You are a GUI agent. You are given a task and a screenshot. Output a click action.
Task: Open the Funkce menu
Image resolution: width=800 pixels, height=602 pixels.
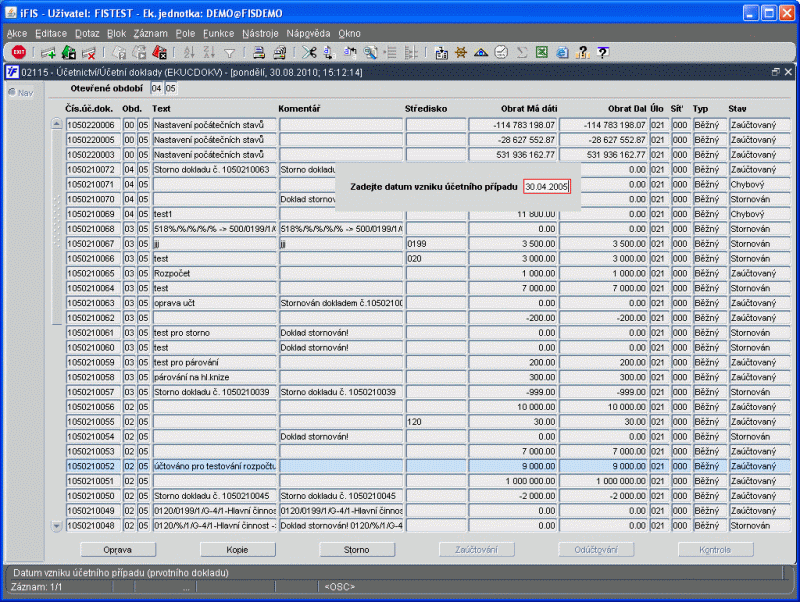[x=218, y=33]
